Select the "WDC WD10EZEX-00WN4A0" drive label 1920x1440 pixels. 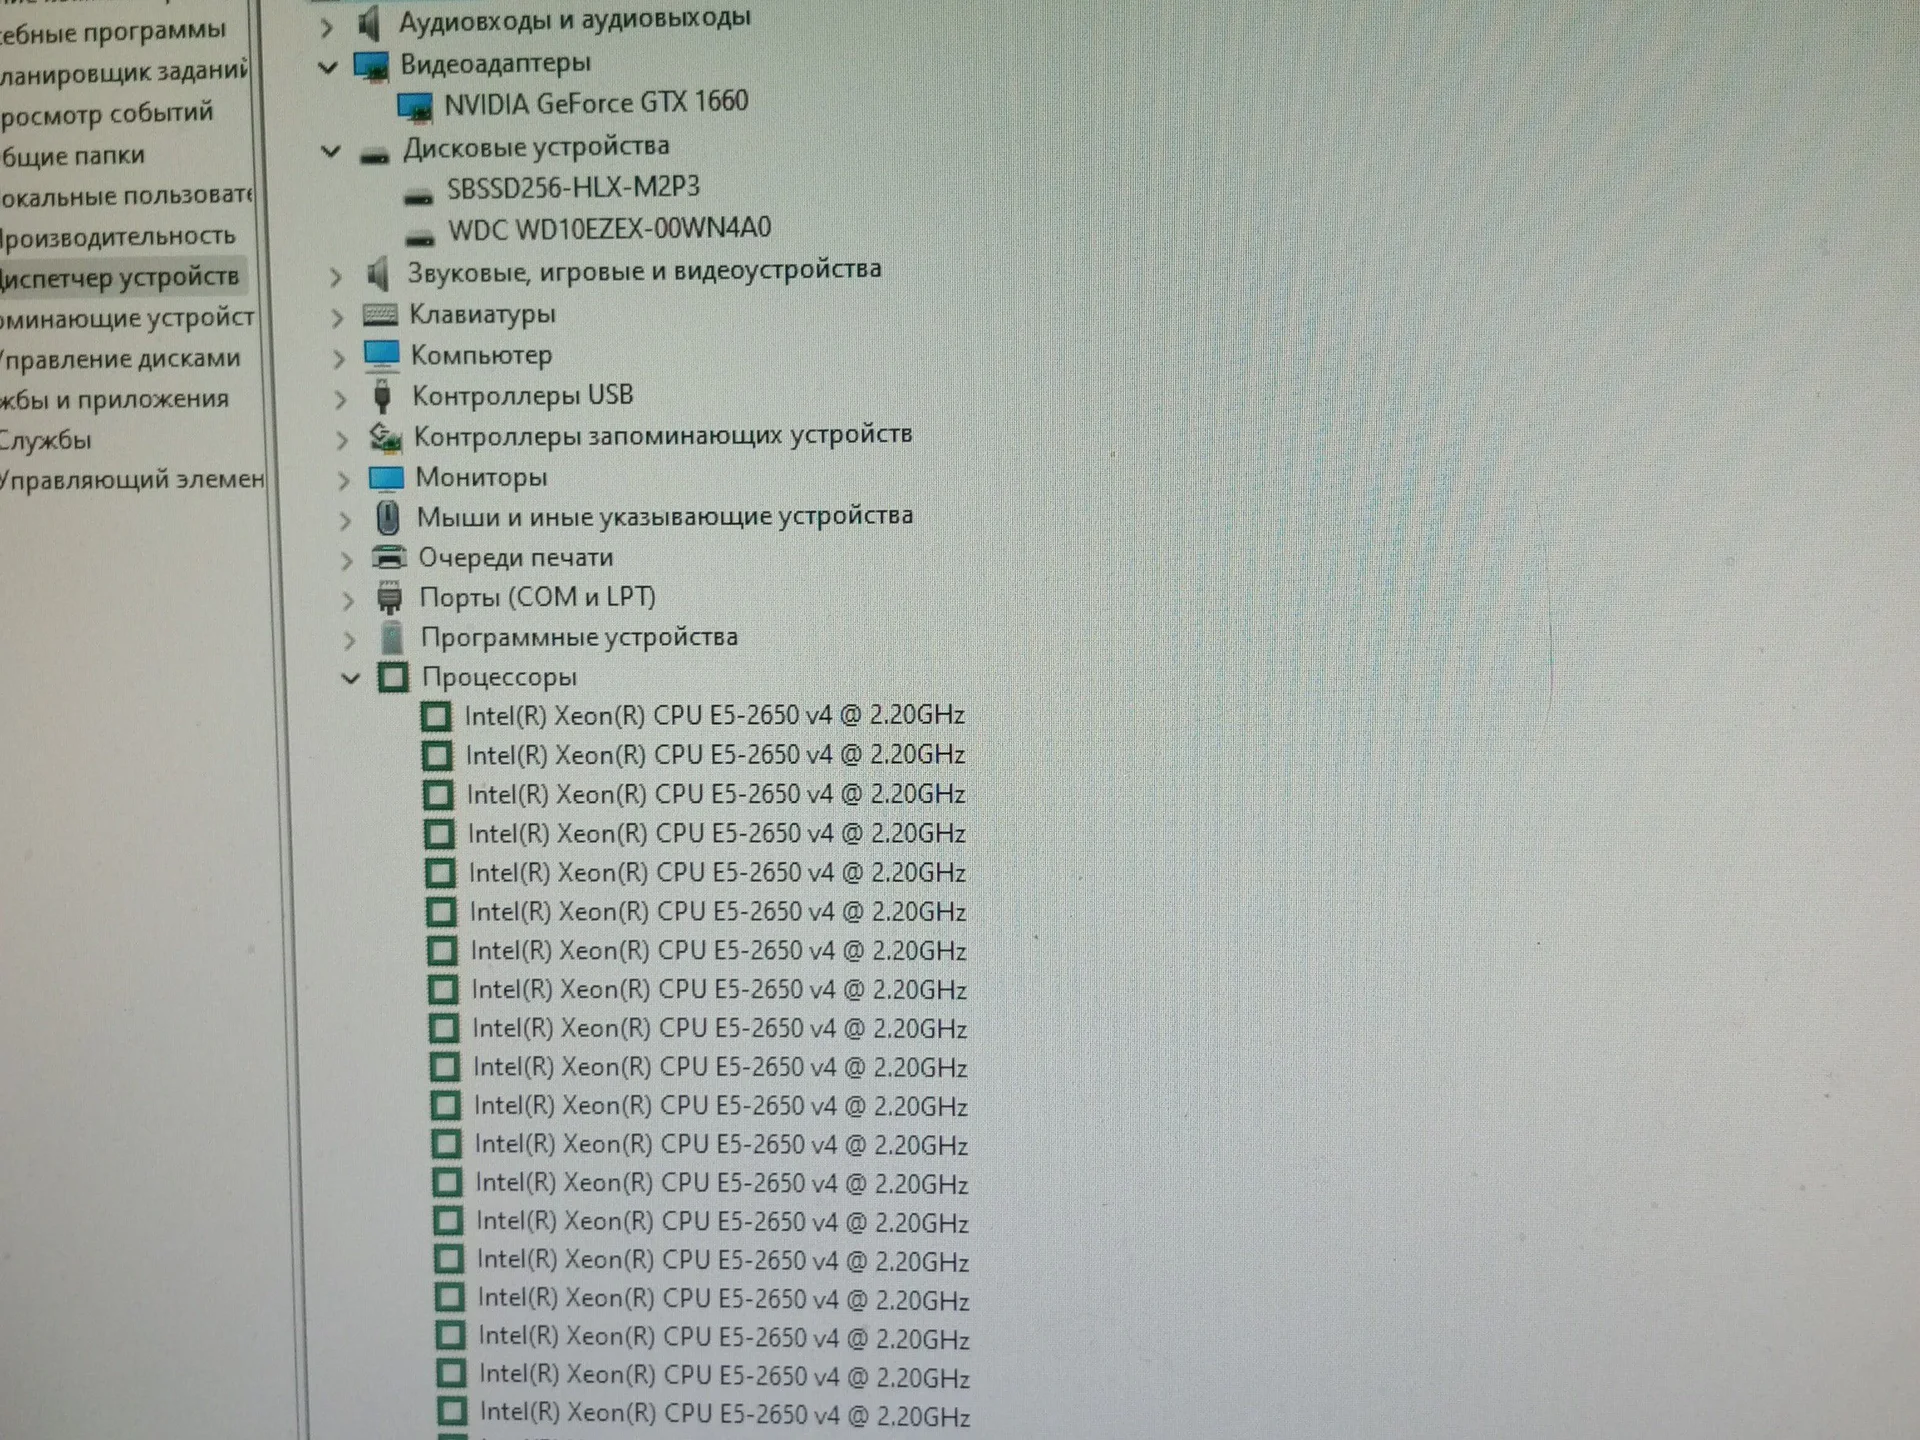point(609,229)
